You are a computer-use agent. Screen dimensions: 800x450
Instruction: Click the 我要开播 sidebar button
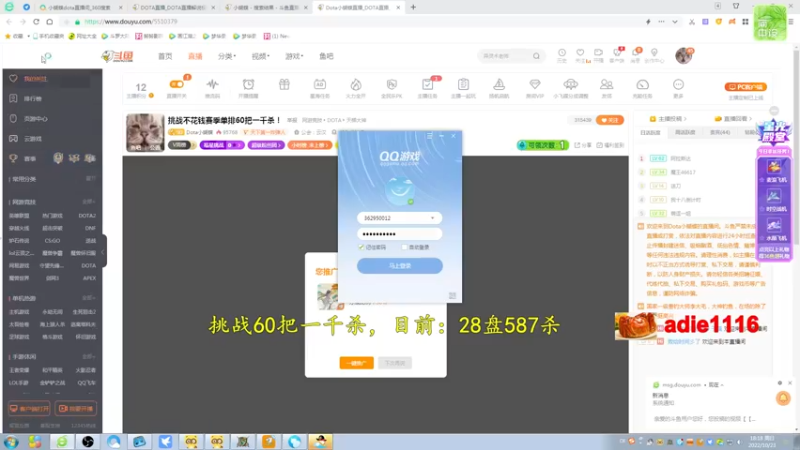pos(76,409)
